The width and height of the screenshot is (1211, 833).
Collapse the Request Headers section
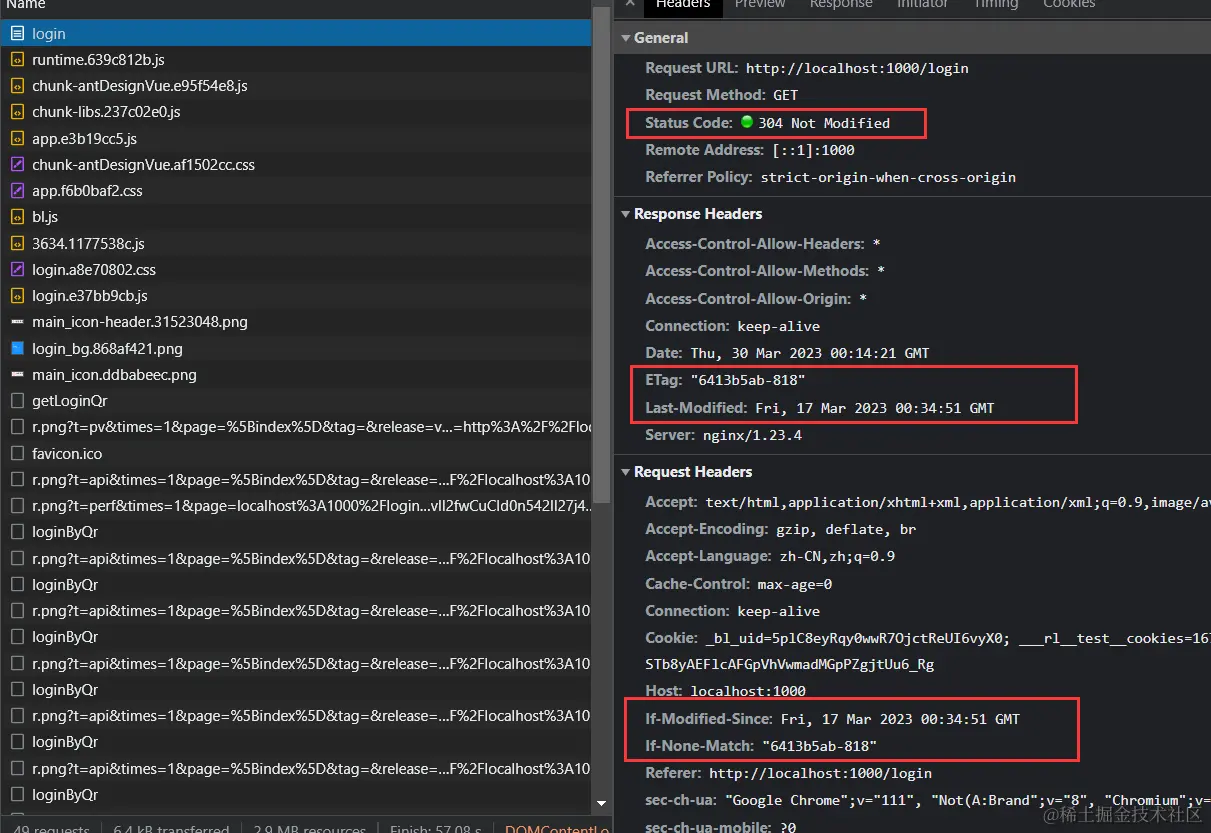[x=626, y=472]
